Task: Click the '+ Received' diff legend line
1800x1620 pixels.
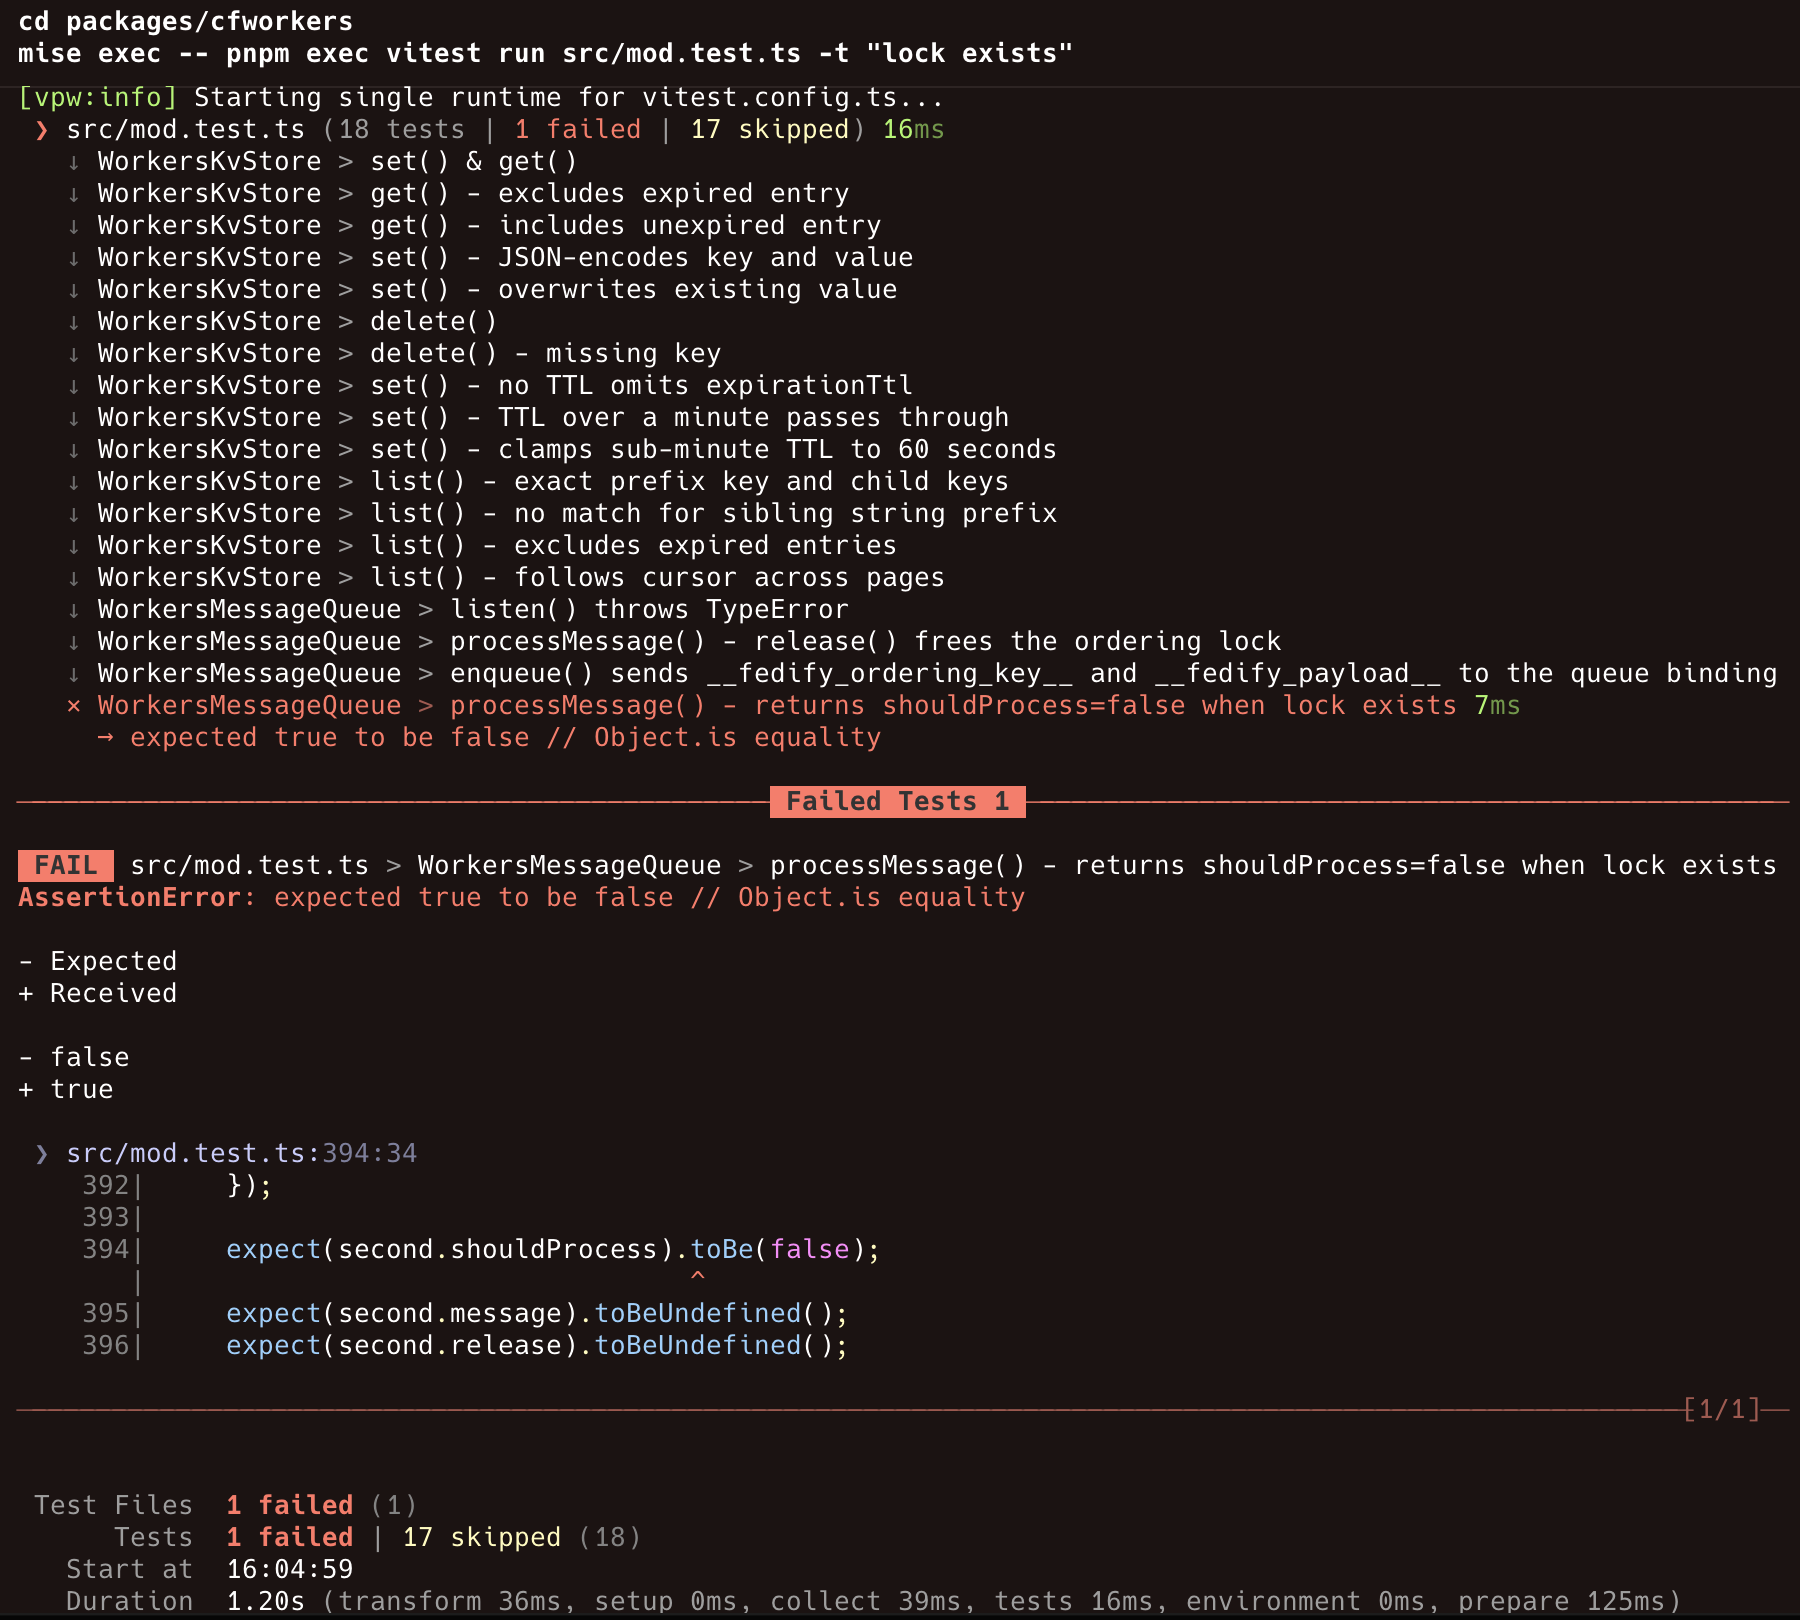Action: click(98, 993)
